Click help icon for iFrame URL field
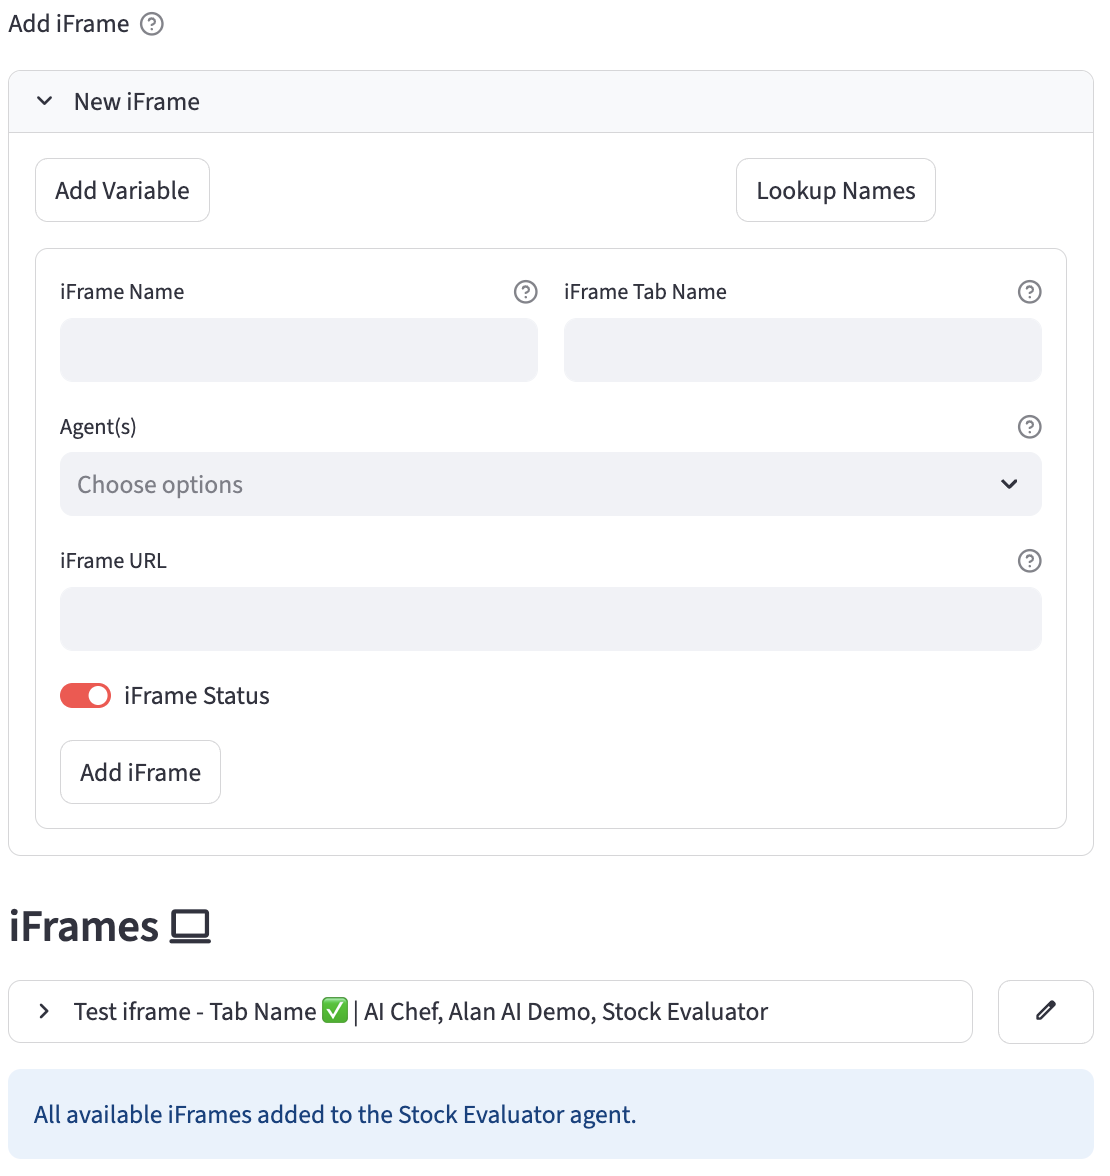Viewport: 1110px width, 1176px height. (1029, 561)
